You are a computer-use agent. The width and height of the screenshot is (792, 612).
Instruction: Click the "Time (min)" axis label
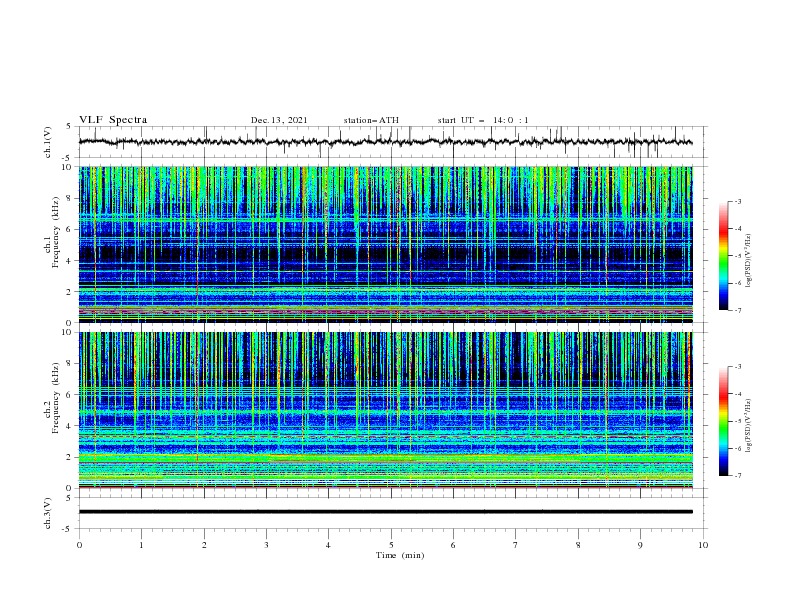click(x=400, y=555)
